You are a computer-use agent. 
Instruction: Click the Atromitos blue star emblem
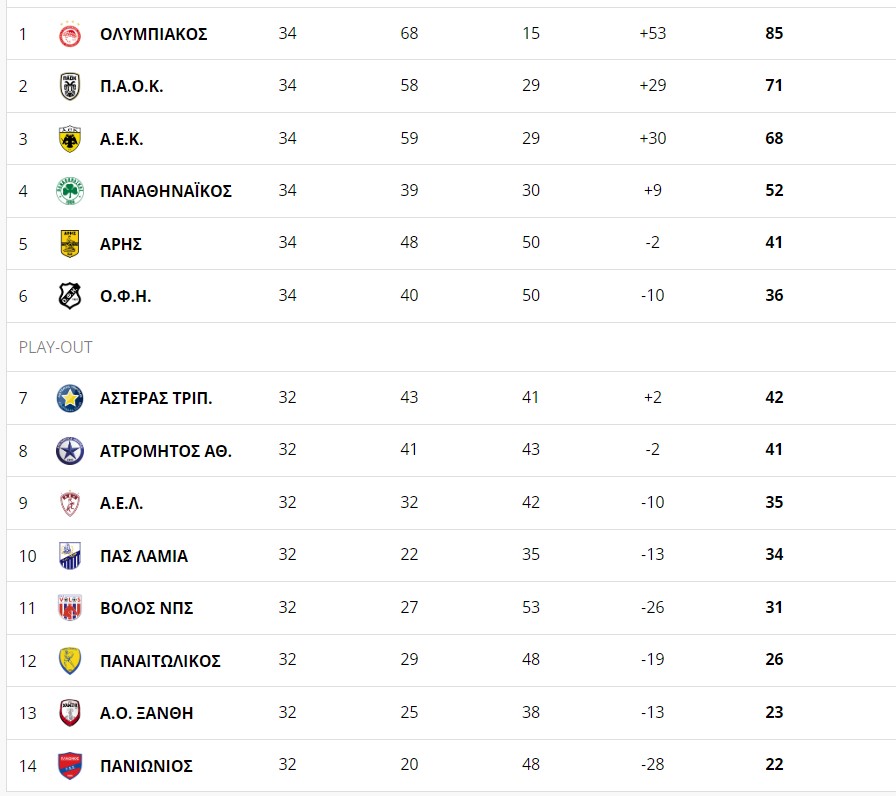point(70,451)
